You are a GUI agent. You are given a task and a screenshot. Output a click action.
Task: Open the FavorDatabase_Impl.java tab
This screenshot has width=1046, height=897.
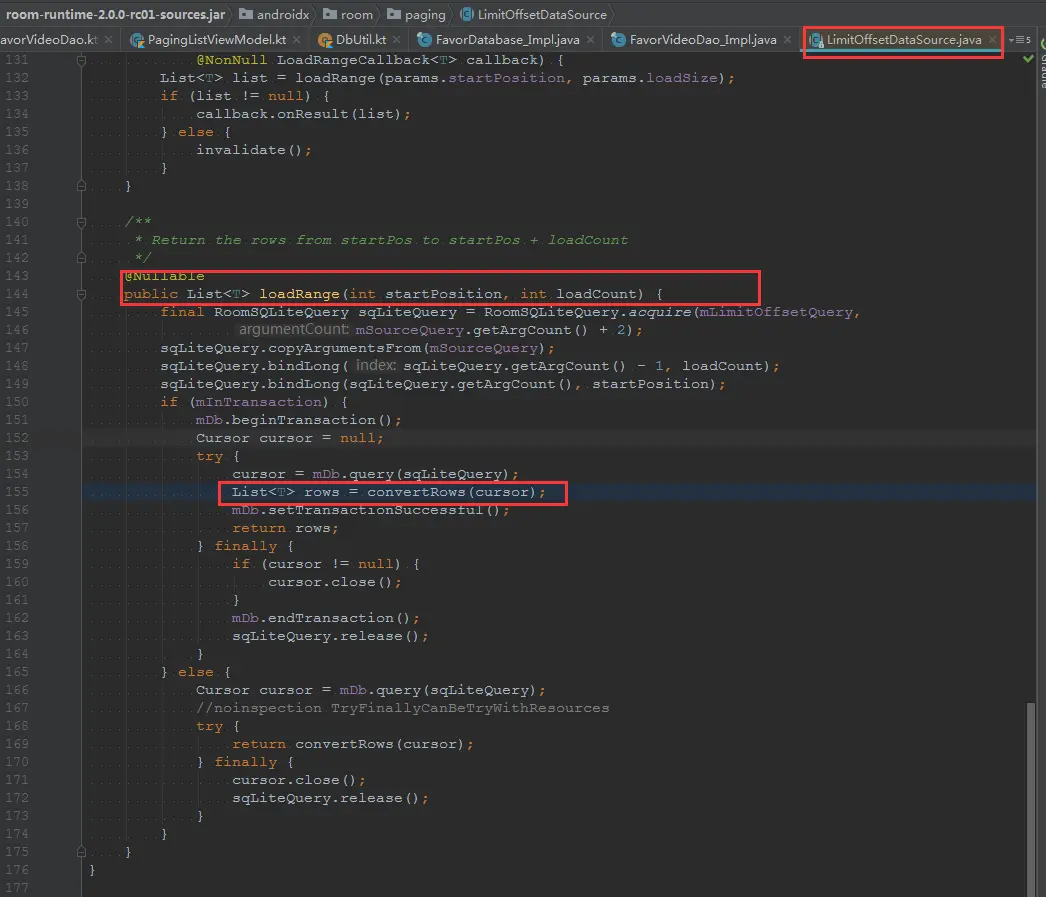(507, 40)
